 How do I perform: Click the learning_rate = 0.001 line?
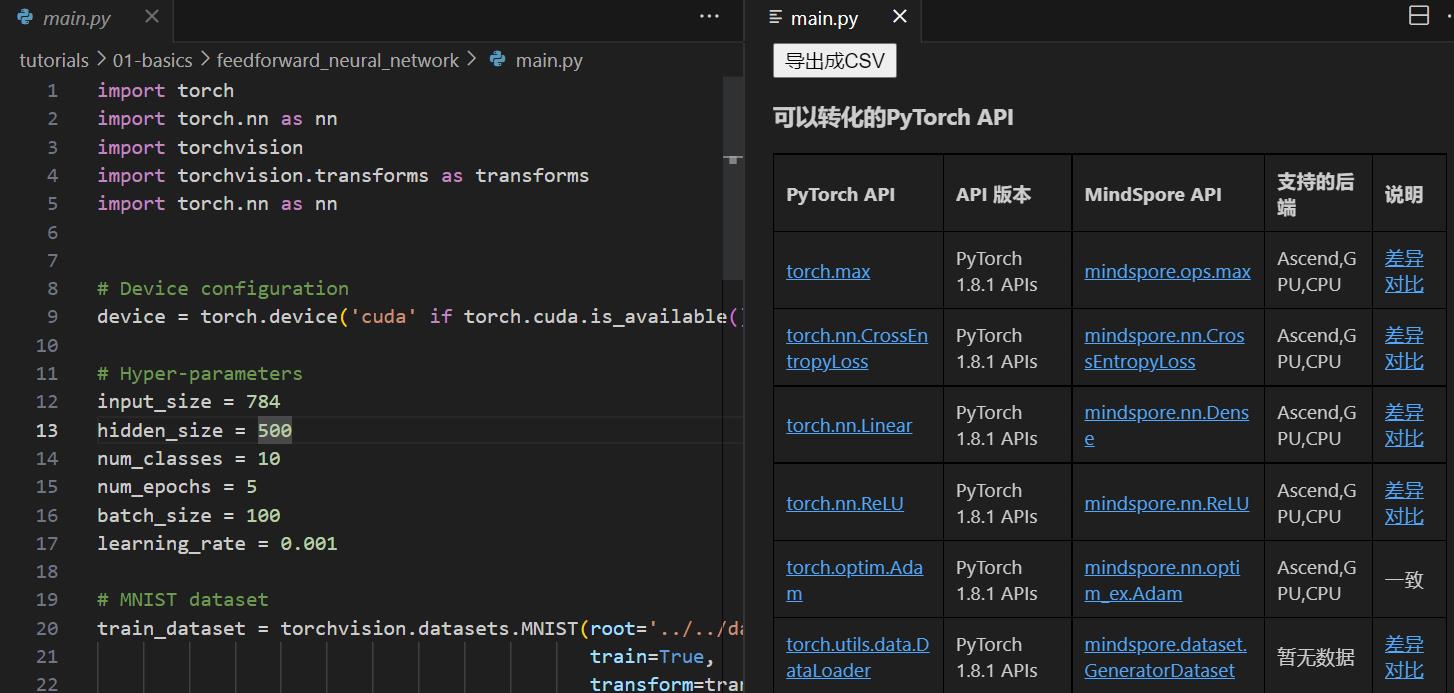point(217,544)
